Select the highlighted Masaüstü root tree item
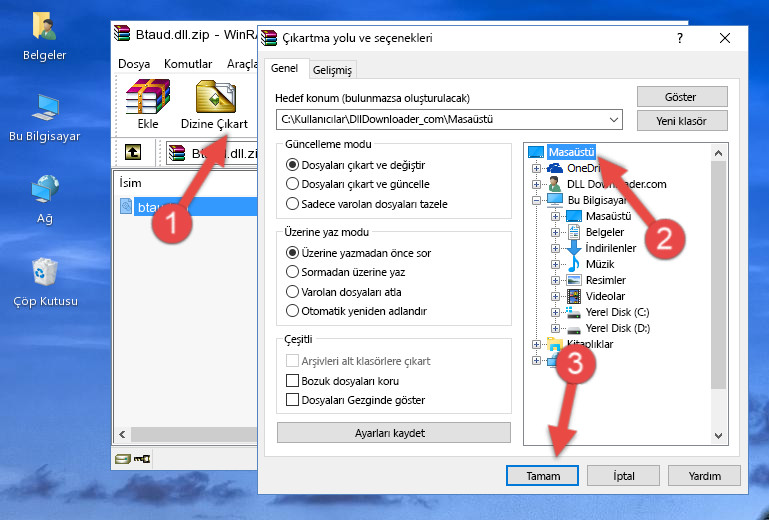 pyautogui.click(x=571, y=152)
